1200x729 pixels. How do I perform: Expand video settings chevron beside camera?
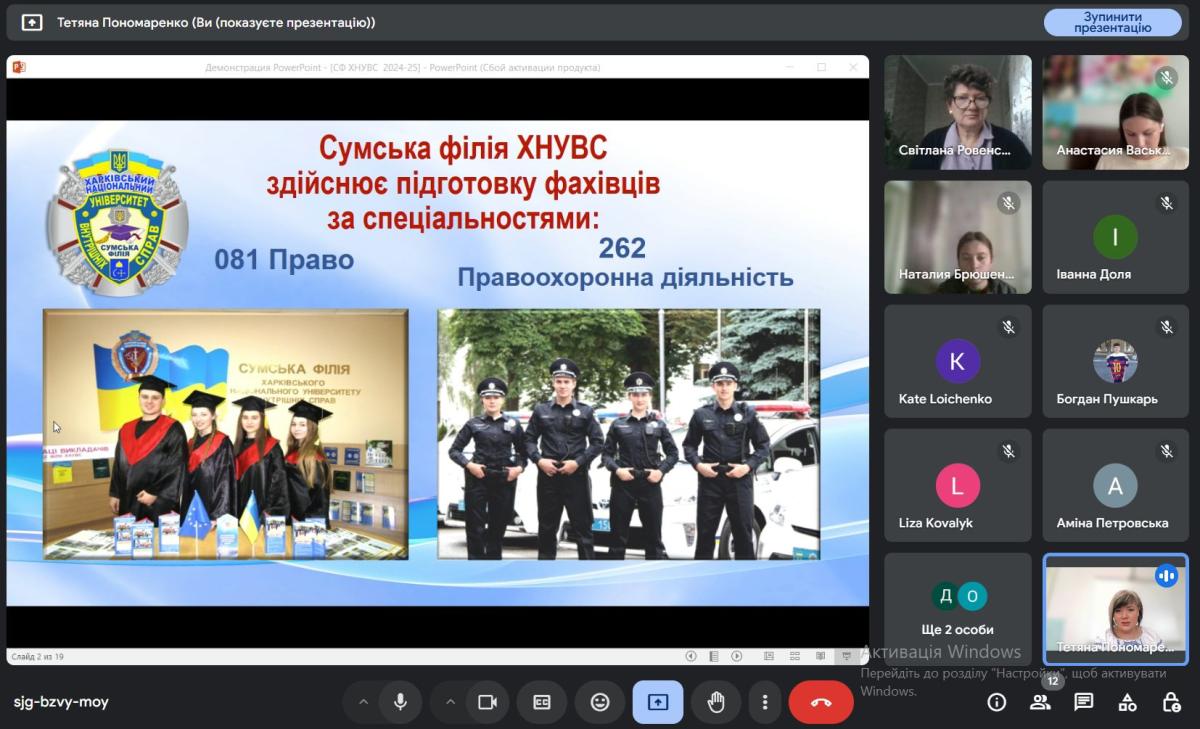(450, 702)
